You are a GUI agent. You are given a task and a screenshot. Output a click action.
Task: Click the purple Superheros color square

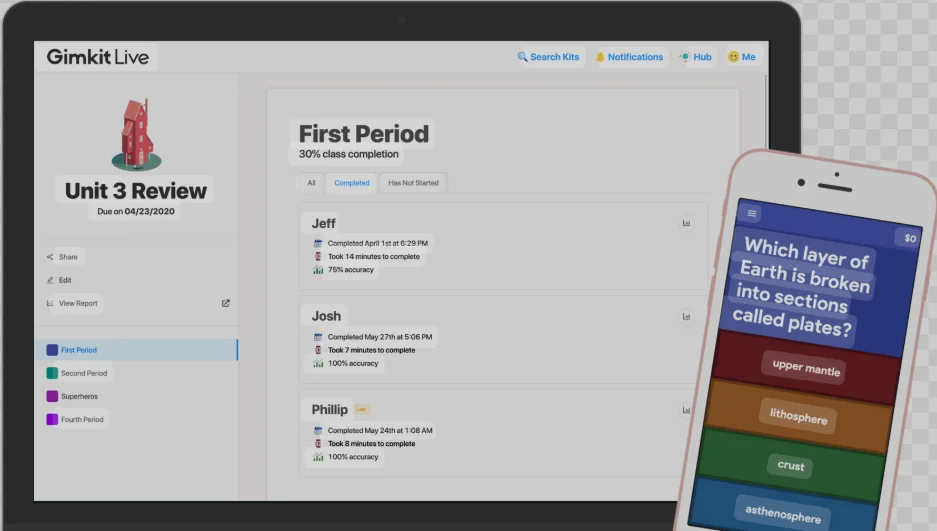coord(53,396)
